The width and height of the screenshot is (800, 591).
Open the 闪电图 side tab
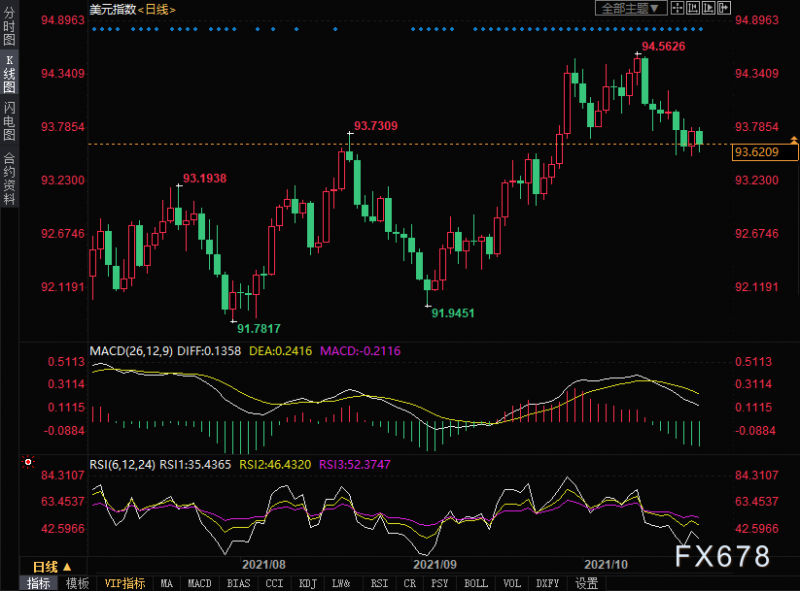9,121
